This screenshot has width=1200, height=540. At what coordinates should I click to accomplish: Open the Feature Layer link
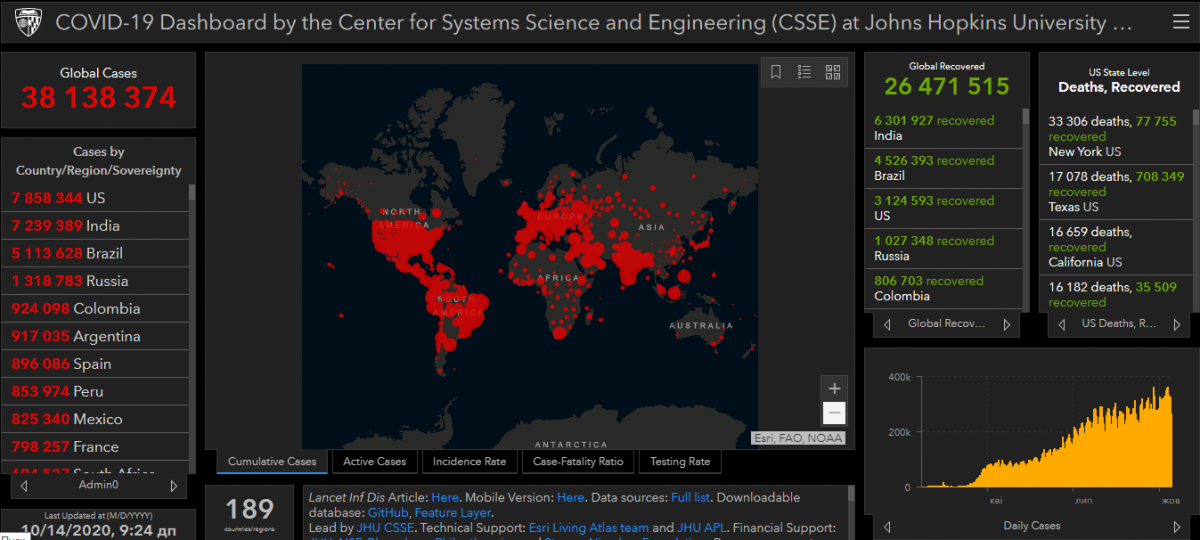point(453,512)
